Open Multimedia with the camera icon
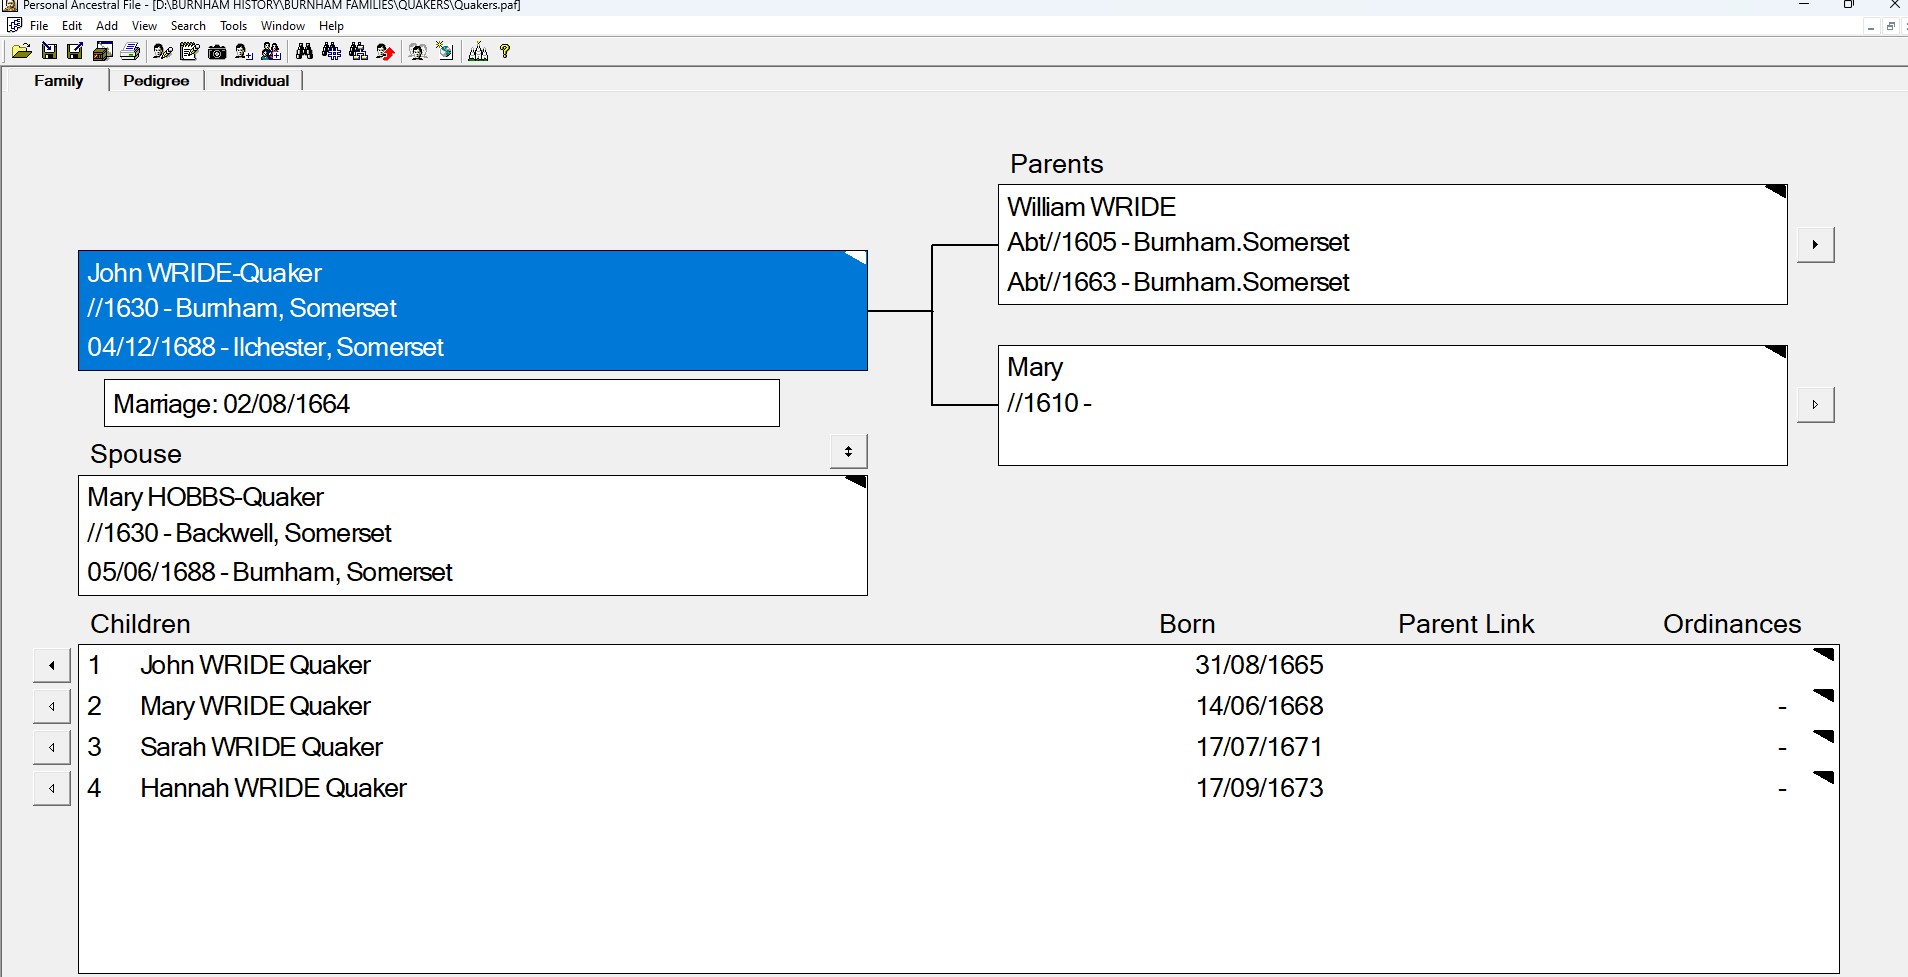The image size is (1908, 977). click(217, 52)
